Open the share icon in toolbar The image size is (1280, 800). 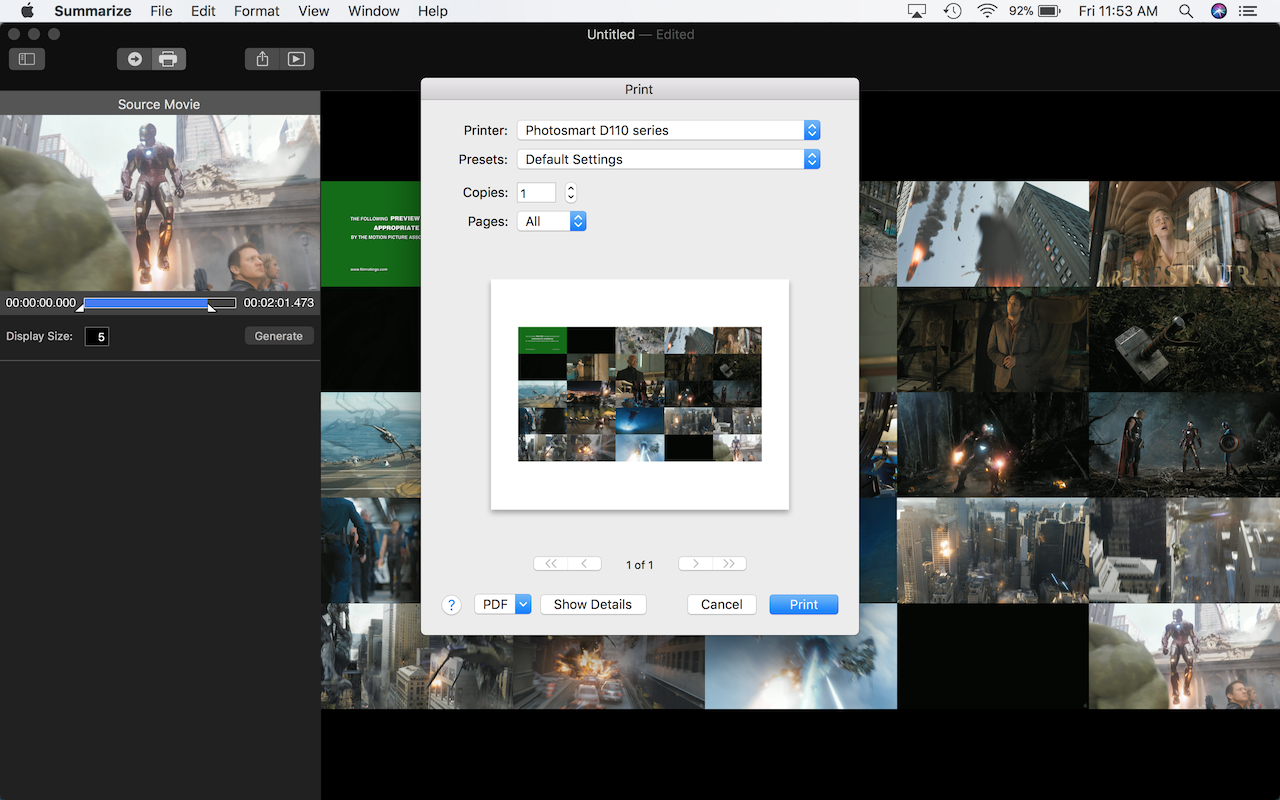pyautogui.click(x=262, y=59)
